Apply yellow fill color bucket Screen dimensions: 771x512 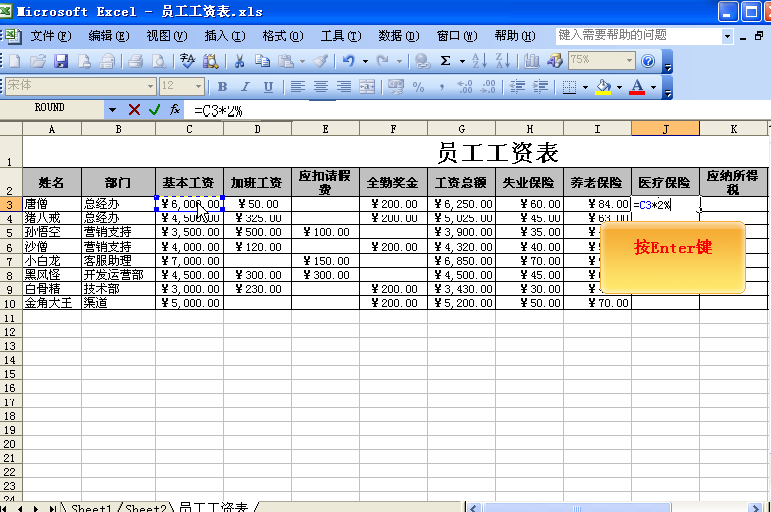pyautogui.click(x=603, y=87)
